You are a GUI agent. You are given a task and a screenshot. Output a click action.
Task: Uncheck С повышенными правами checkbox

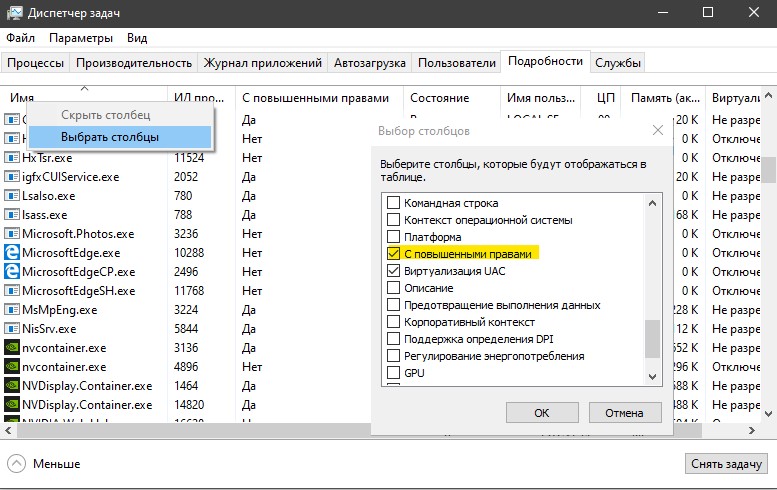pos(393,254)
